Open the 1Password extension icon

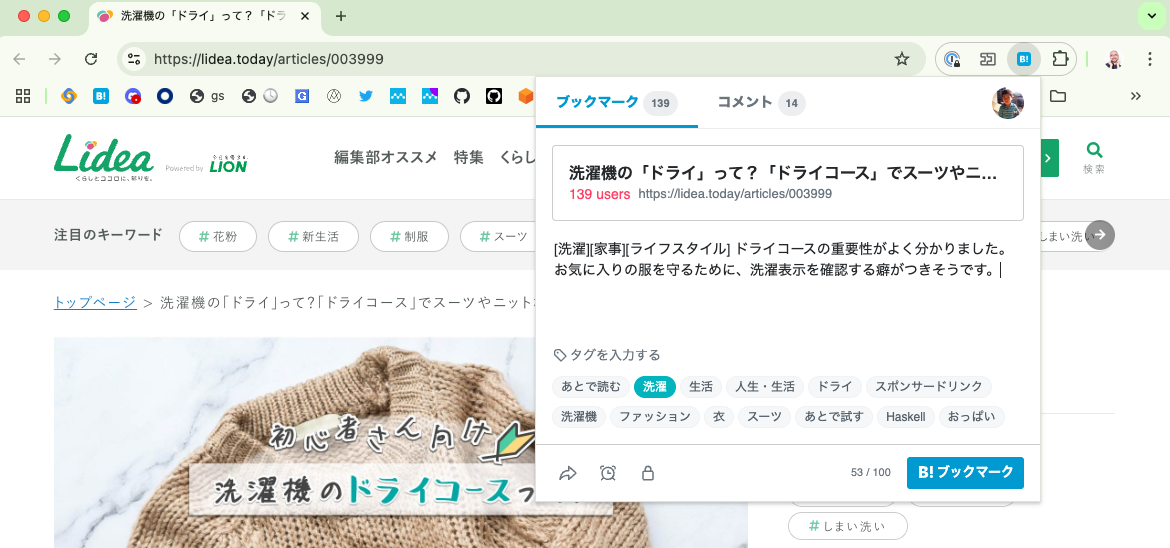pyautogui.click(x=952, y=59)
